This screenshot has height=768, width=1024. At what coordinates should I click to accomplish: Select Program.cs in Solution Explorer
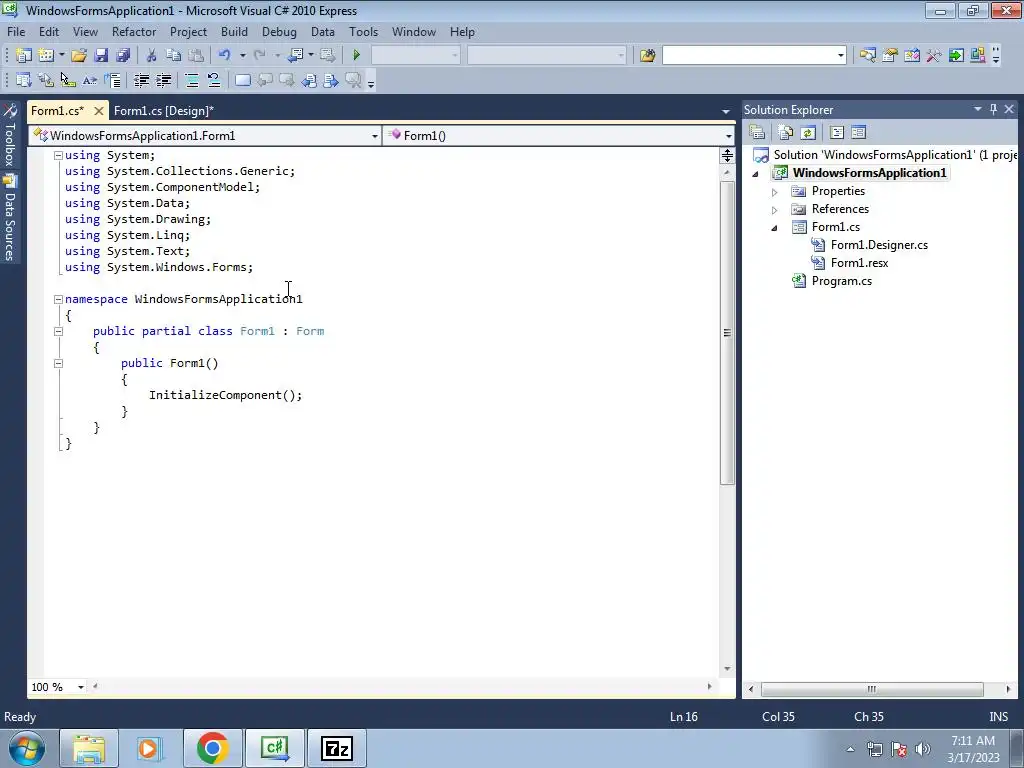tap(842, 281)
